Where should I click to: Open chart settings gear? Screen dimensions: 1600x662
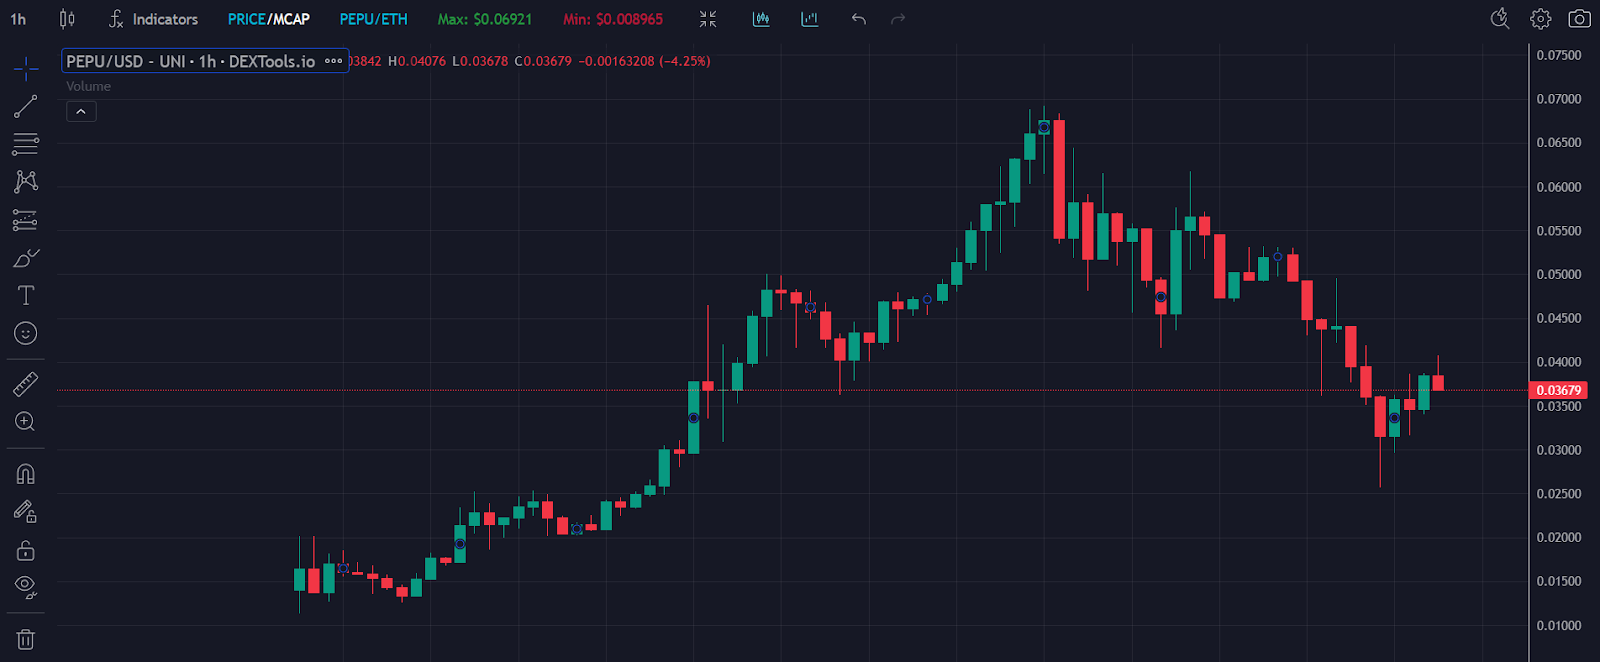pyautogui.click(x=1541, y=19)
